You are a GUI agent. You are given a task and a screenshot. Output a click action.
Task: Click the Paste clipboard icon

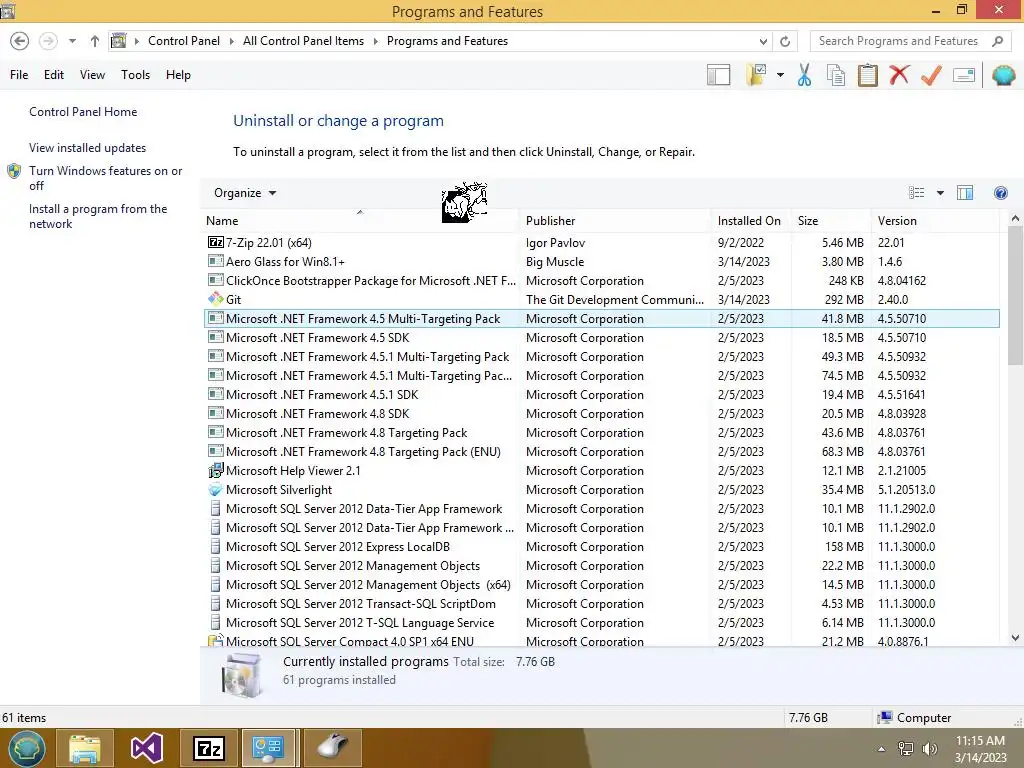[x=867, y=75]
